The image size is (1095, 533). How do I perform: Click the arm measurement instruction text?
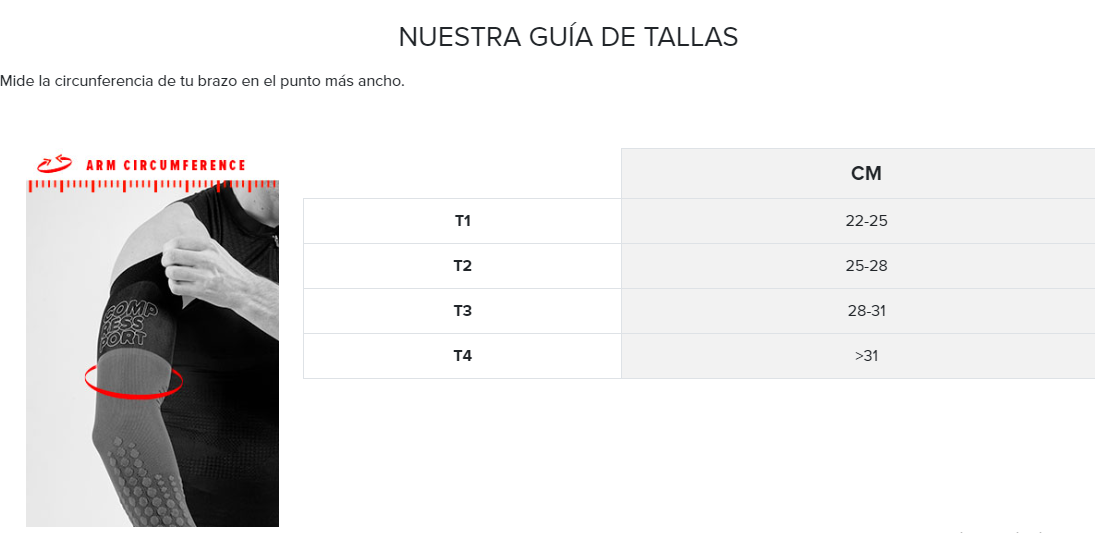[x=203, y=81]
